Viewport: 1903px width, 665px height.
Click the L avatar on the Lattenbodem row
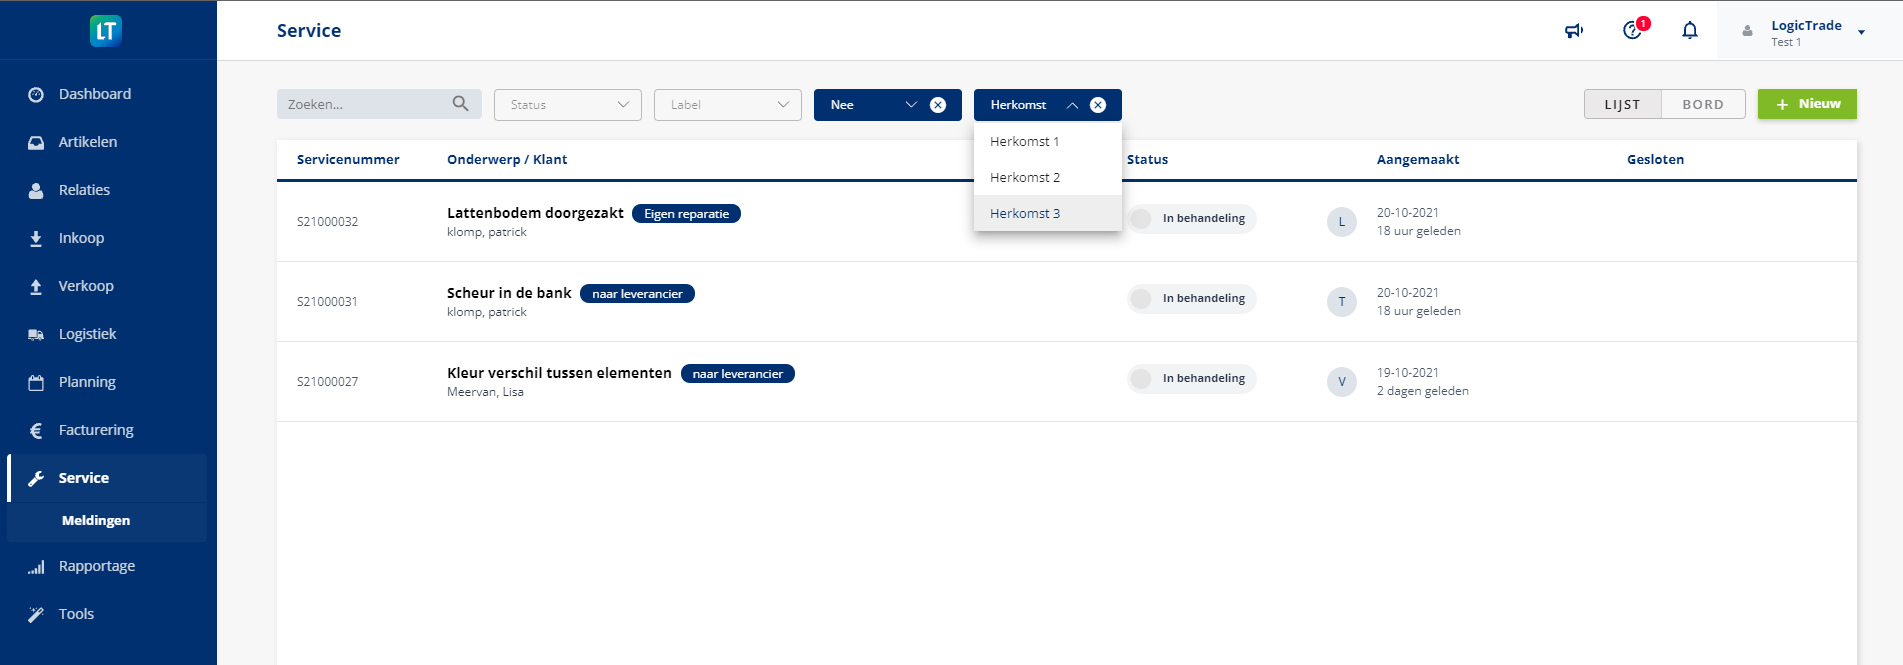[1341, 222]
